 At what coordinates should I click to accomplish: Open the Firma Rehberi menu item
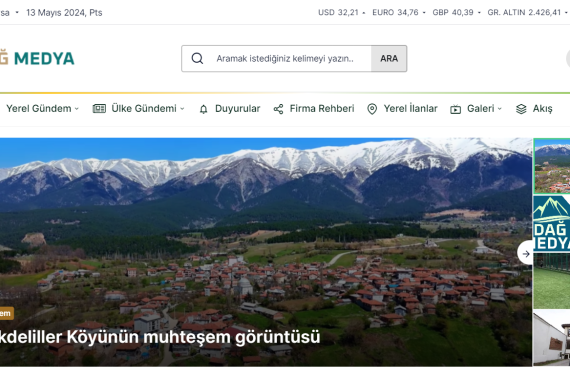click(x=322, y=109)
